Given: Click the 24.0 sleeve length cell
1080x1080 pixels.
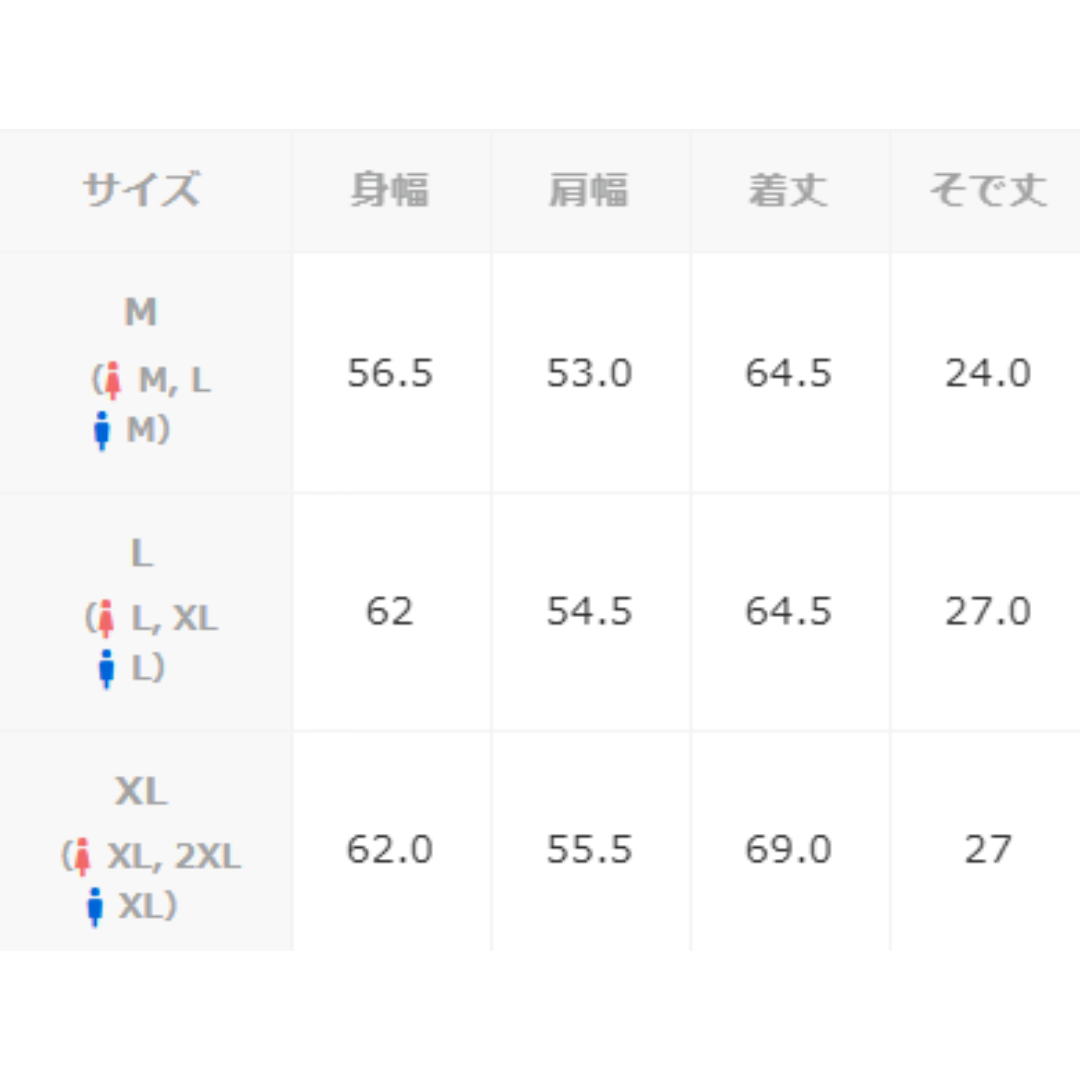Looking at the screenshot, I should (x=986, y=373).
